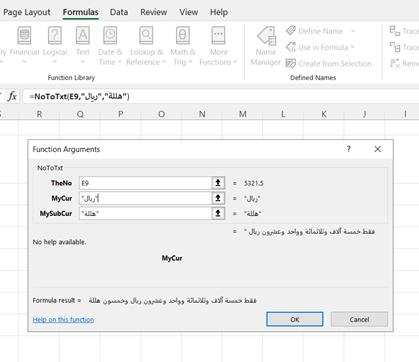
Task: Expand the Use in Formula dropdown
Action: coord(353,47)
